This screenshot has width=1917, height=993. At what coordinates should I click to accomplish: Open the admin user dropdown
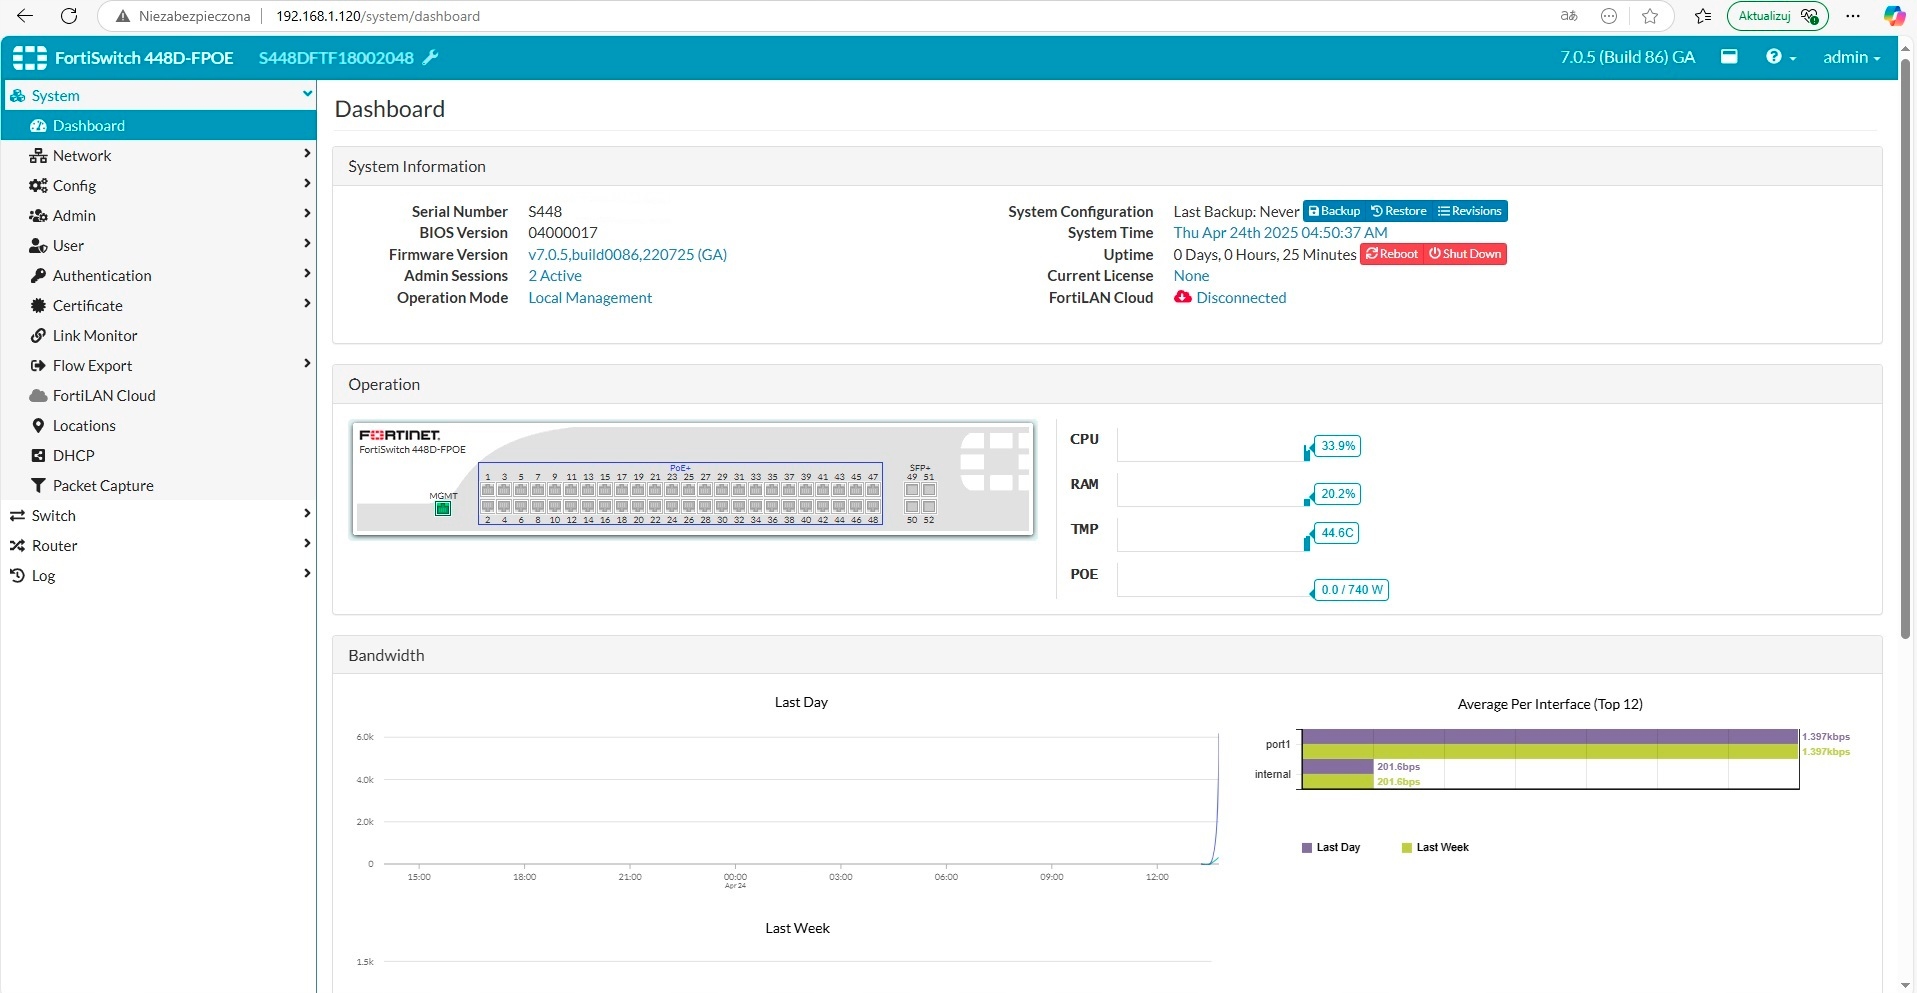click(1850, 57)
